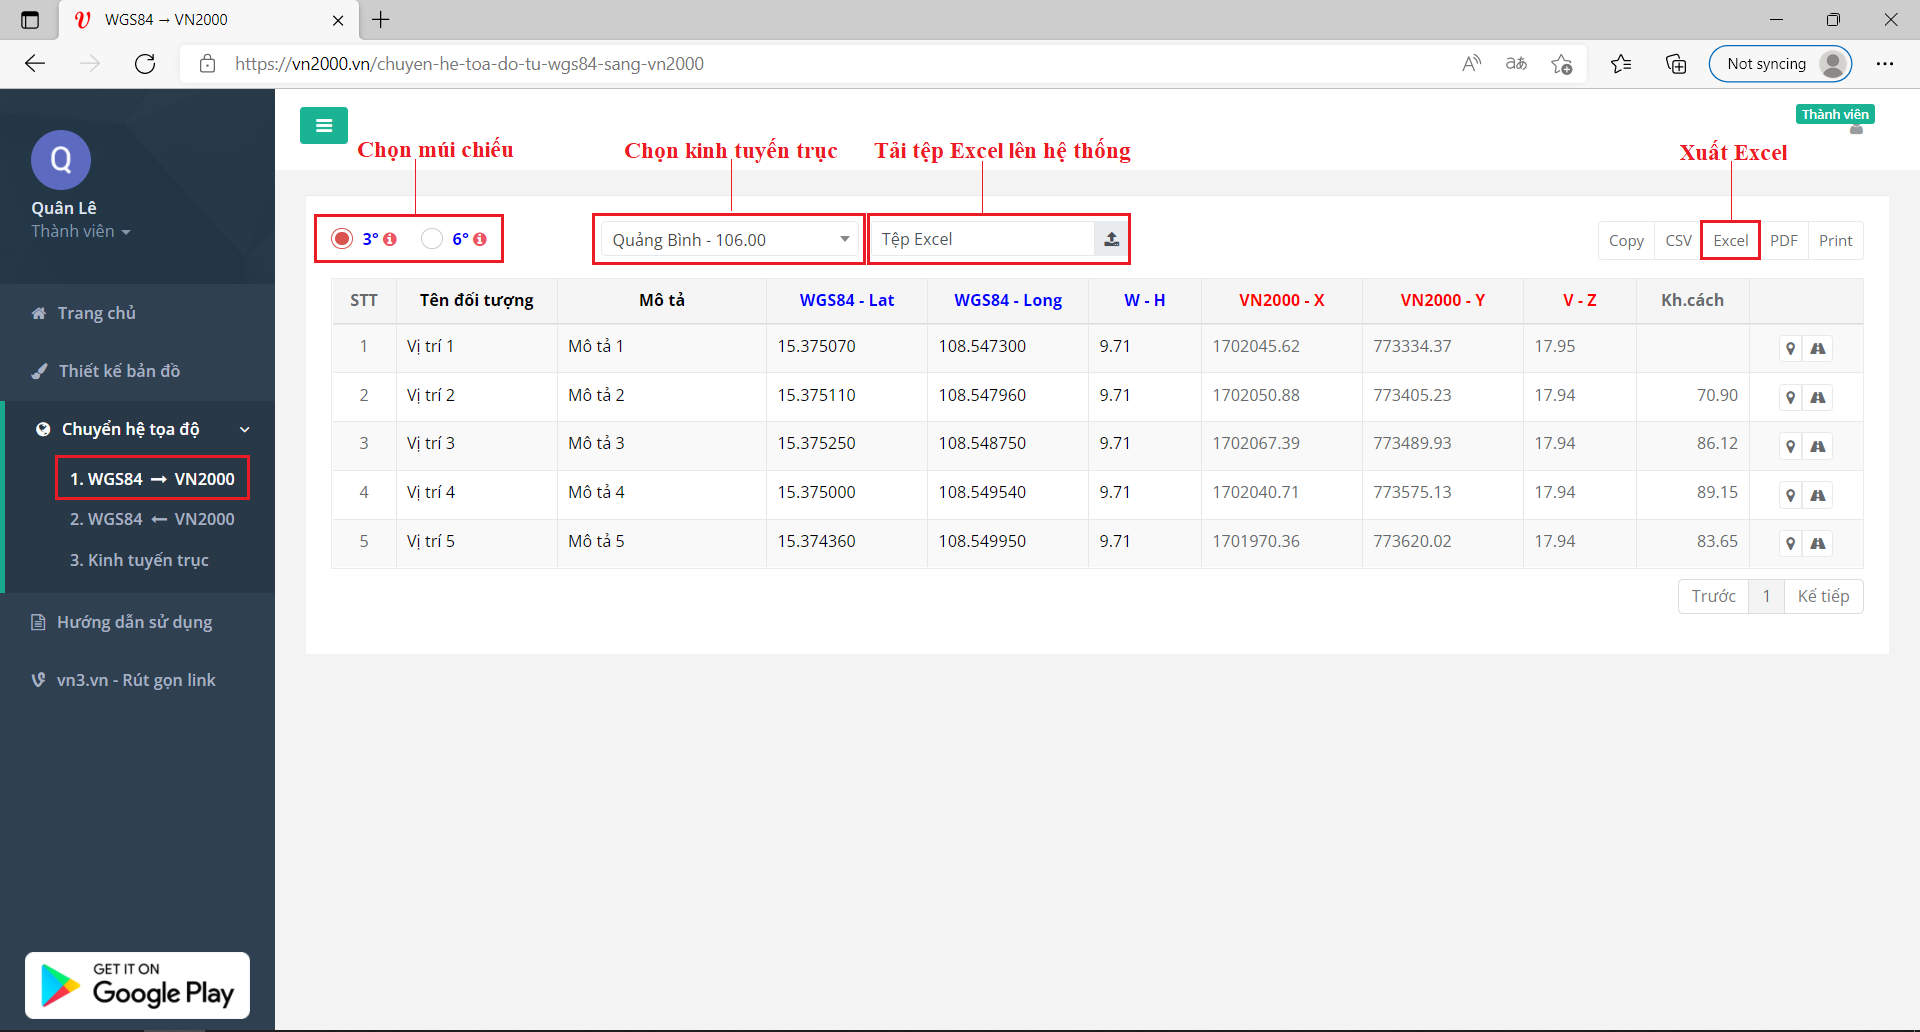The width and height of the screenshot is (1920, 1032).
Task: Click the map pin icon for Vị trí 2
Action: click(x=1791, y=398)
